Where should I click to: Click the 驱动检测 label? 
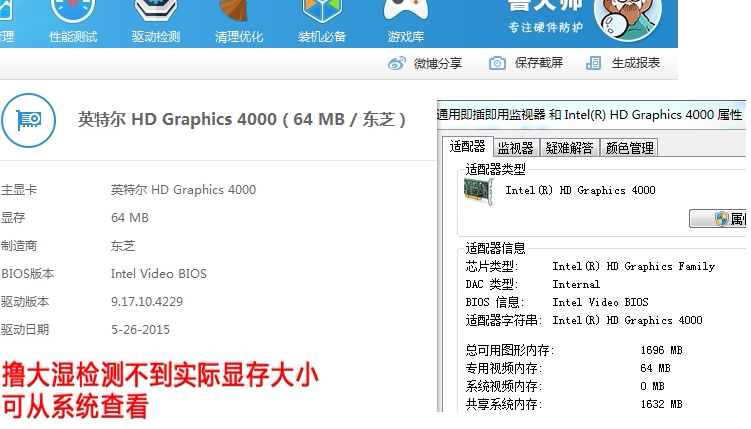click(x=156, y=37)
